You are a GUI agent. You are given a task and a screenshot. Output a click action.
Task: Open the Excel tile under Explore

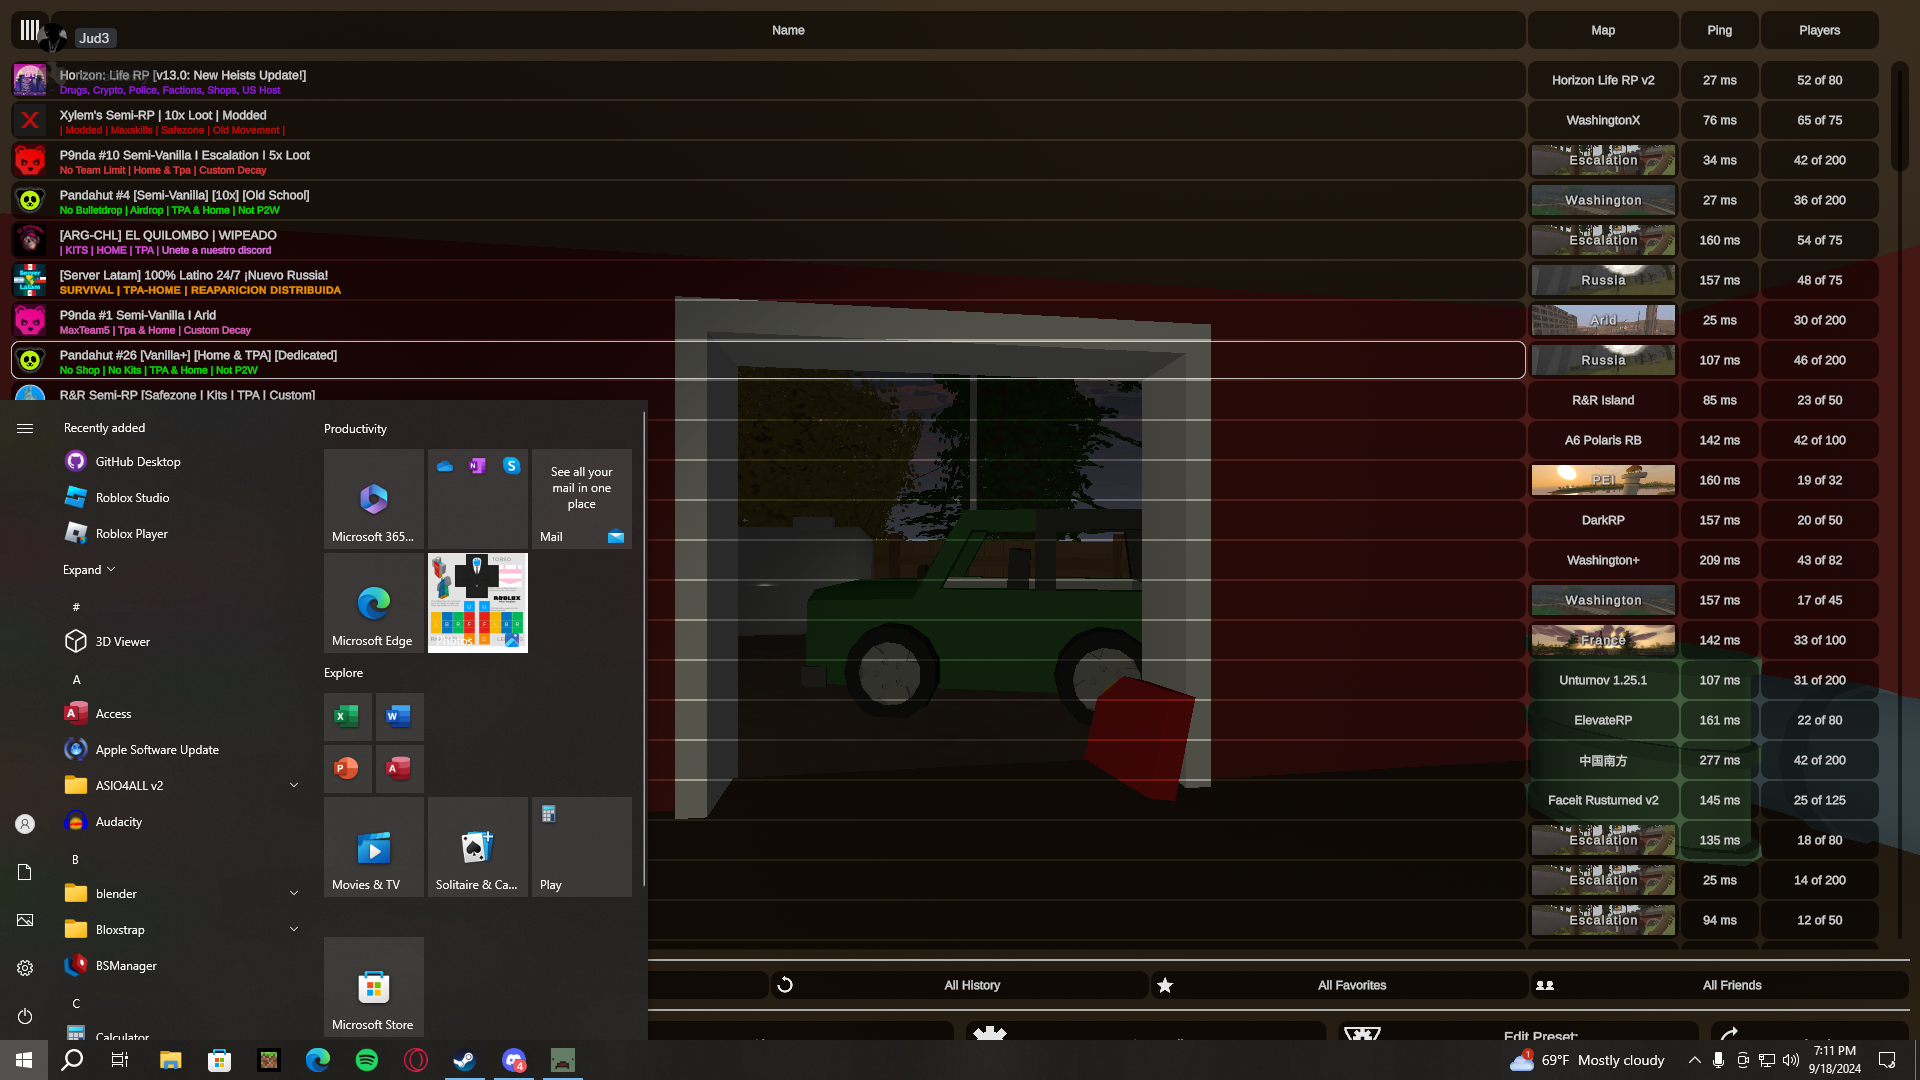click(347, 716)
